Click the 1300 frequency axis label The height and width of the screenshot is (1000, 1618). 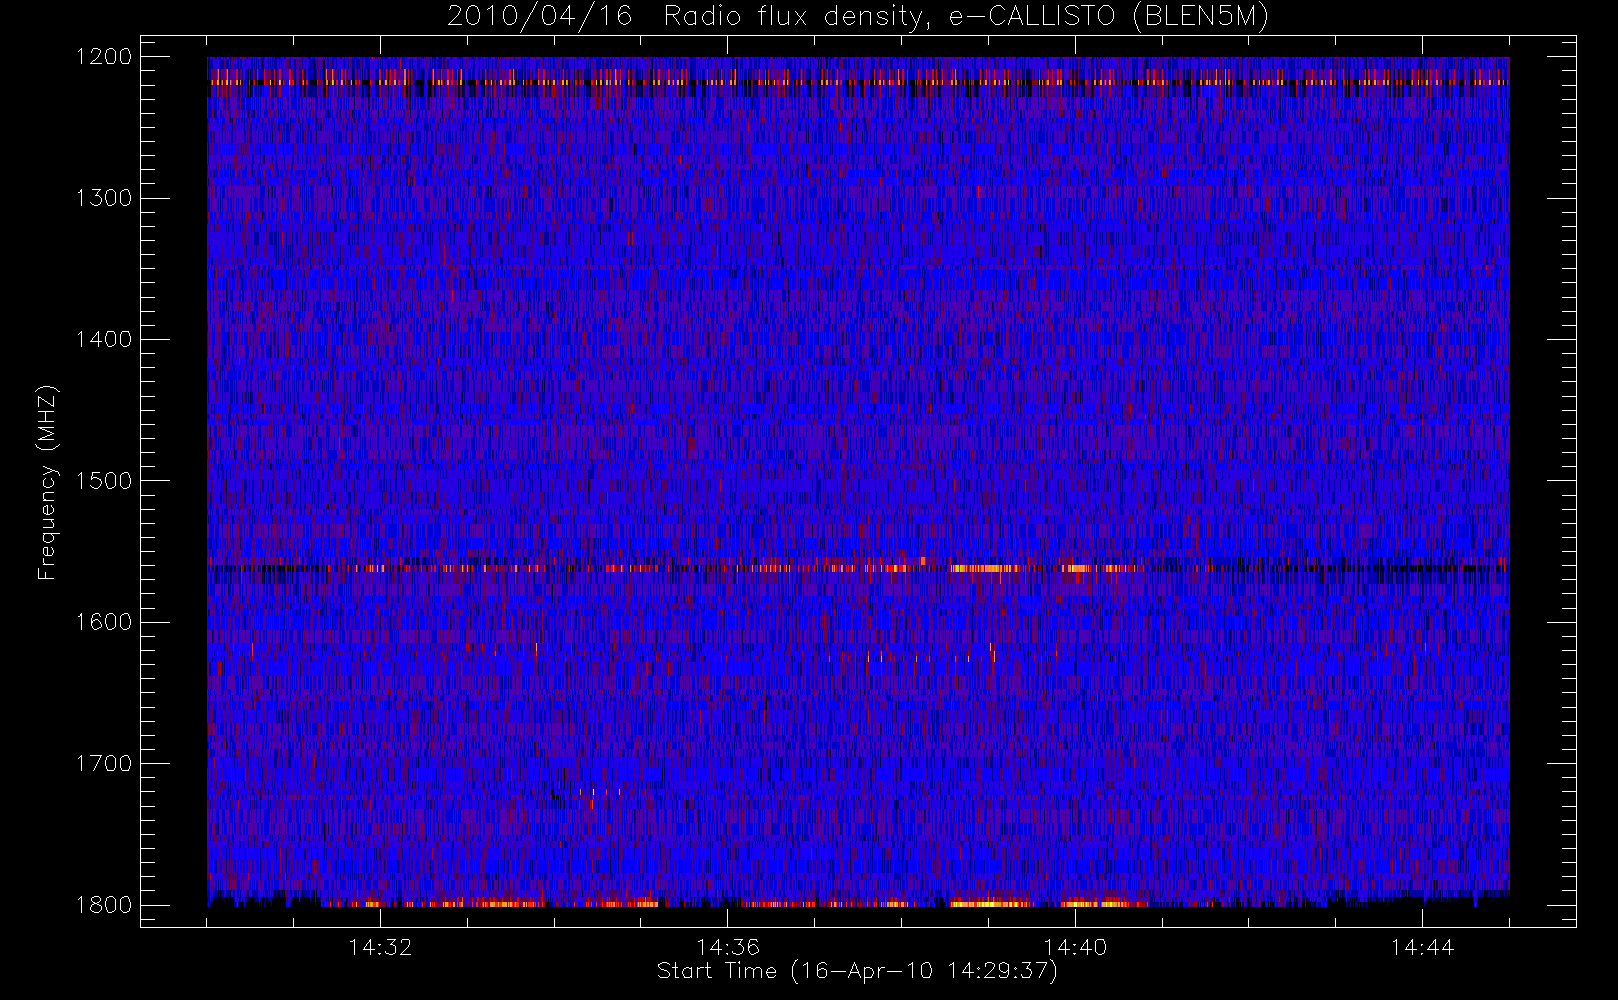104,198
